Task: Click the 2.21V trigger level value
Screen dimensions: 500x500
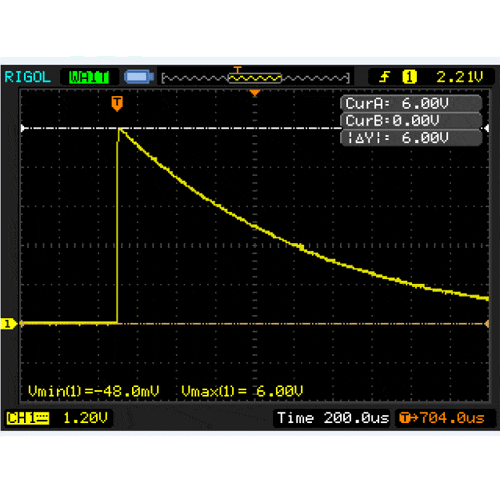Action: (x=459, y=77)
